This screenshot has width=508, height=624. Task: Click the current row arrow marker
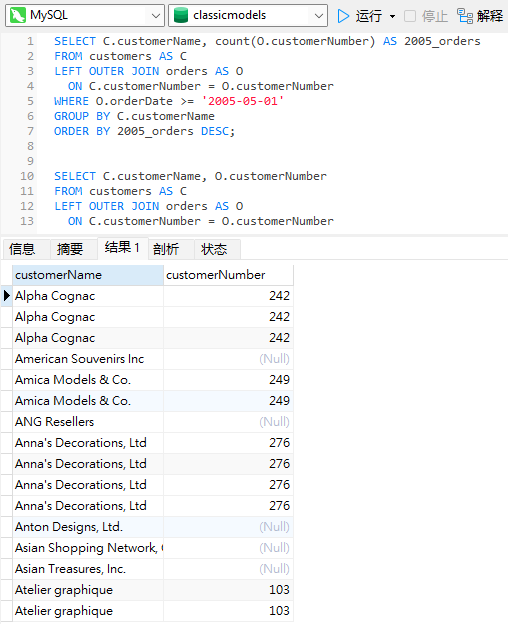(x=6, y=296)
